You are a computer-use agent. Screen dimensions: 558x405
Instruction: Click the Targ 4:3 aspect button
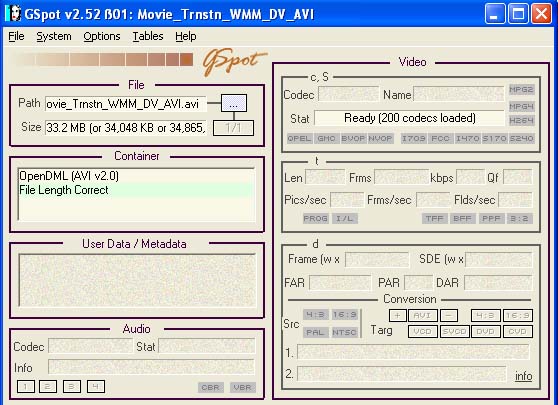click(486, 315)
